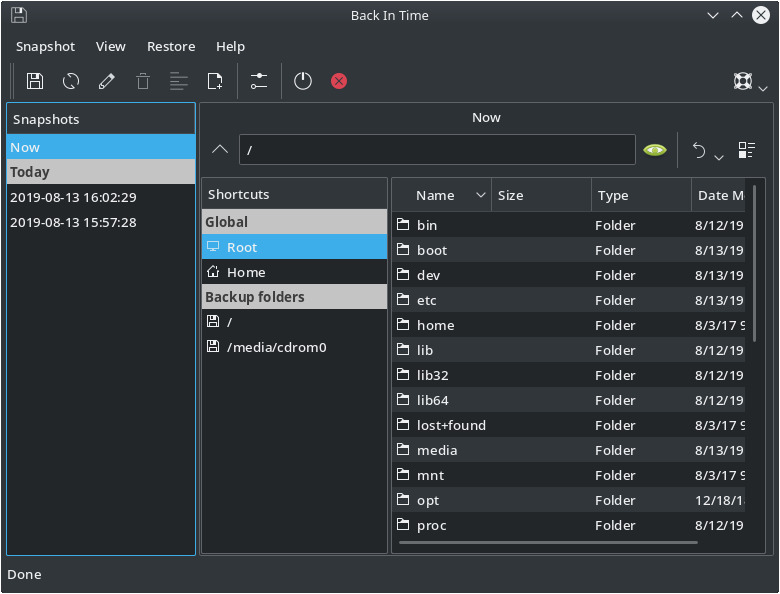Close the Back In Time window

pyautogui.click(x=761, y=15)
